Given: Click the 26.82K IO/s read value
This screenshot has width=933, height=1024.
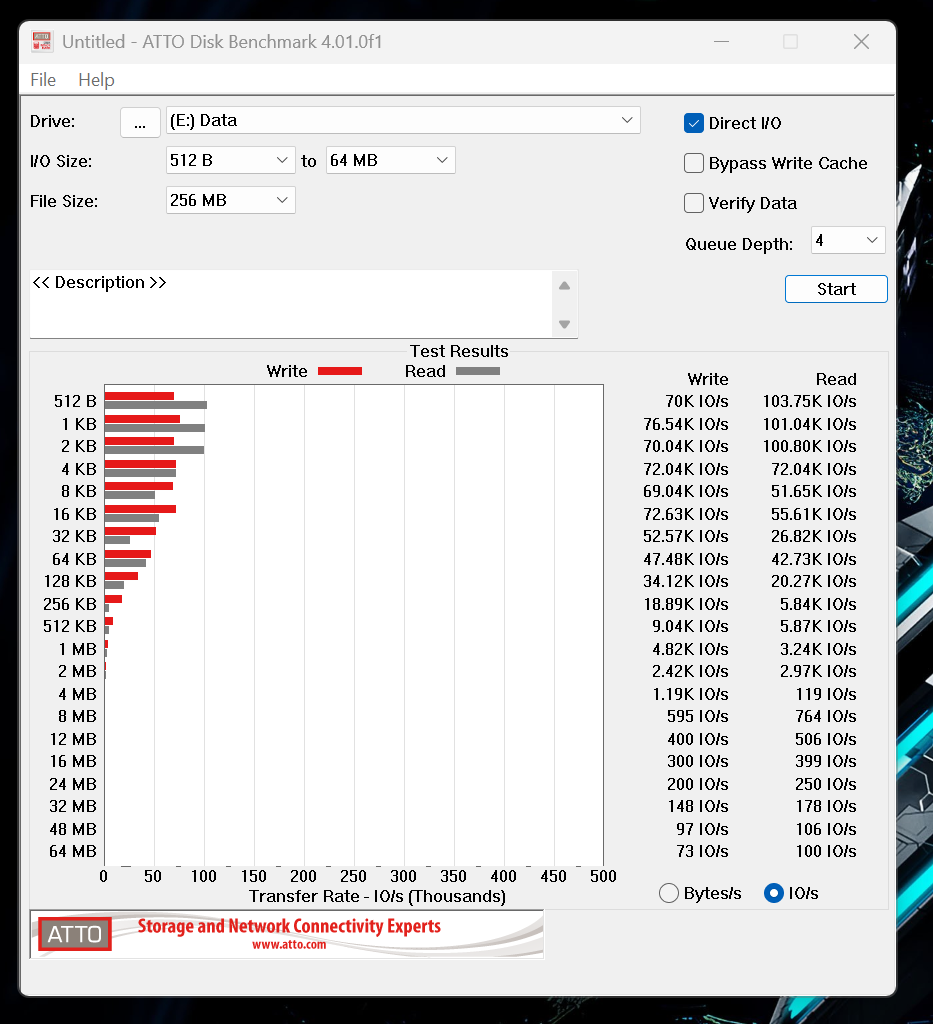Looking at the screenshot, I should tap(814, 536).
